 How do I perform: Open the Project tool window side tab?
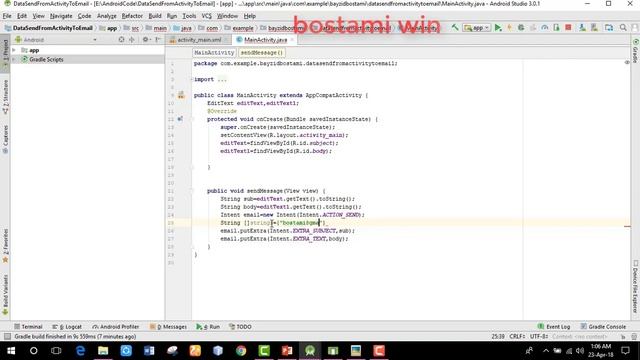(5, 54)
